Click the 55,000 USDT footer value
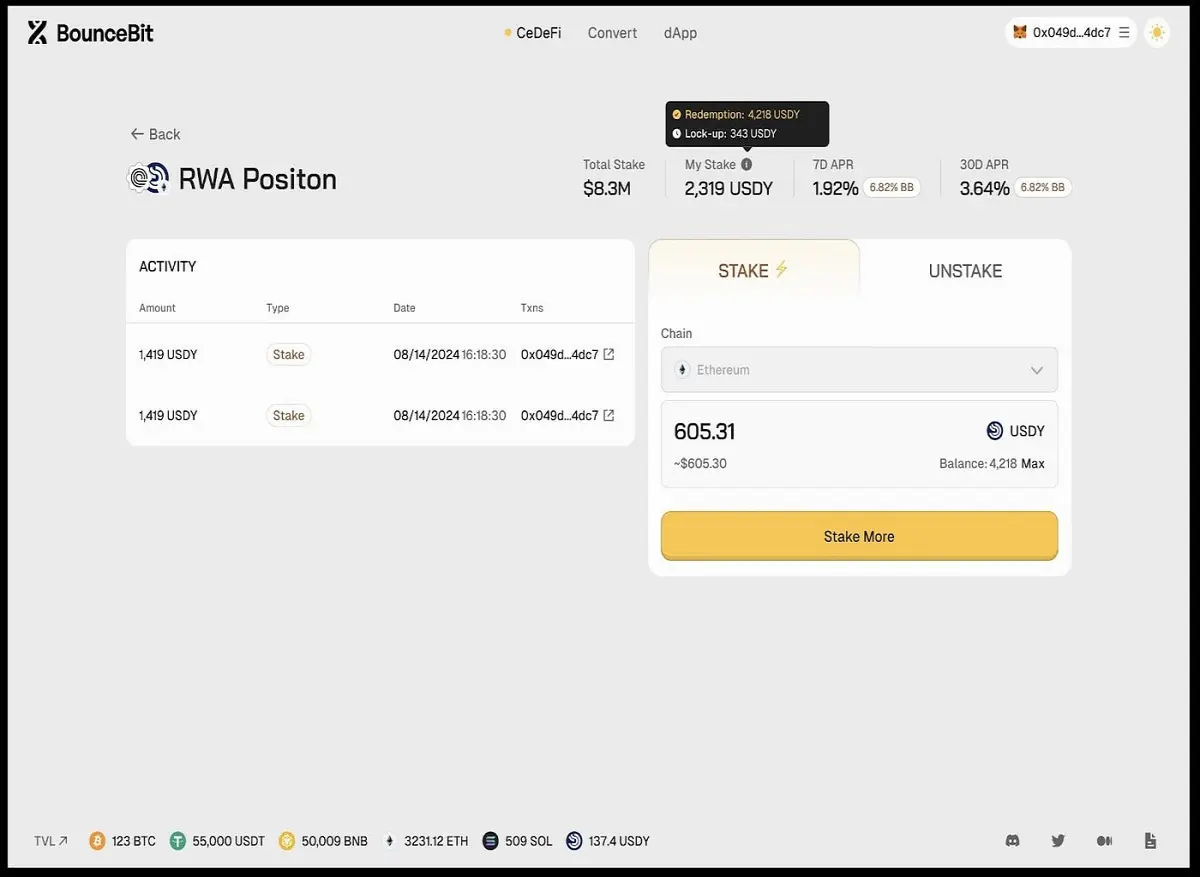Image resolution: width=1200 pixels, height=877 pixels. [229, 841]
